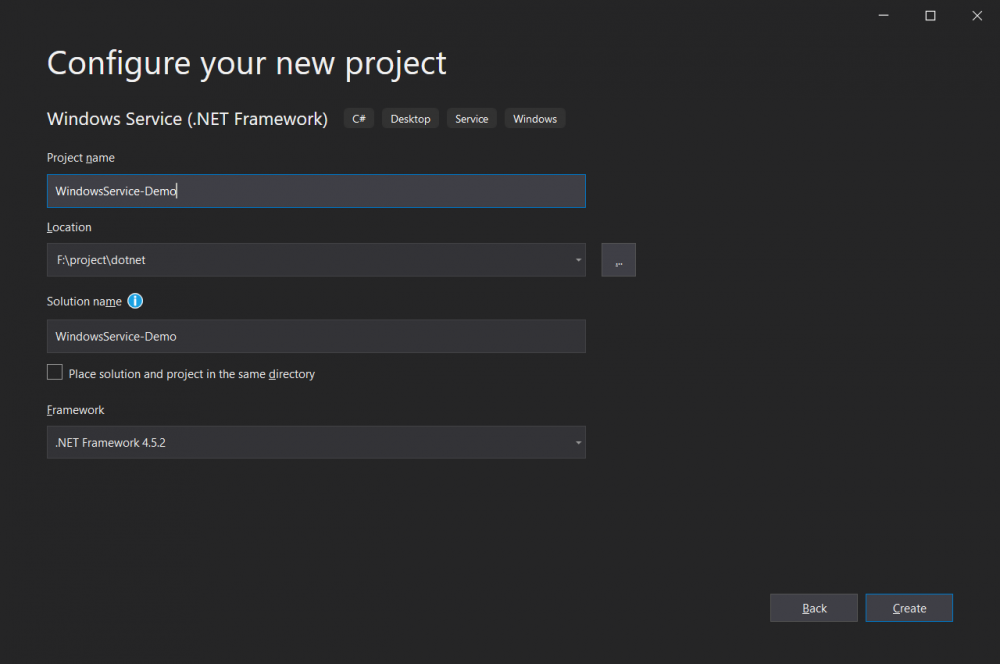Click the Project name input field
Image resolution: width=1000 pixels, height=664 pixels.
click(316, 191)
